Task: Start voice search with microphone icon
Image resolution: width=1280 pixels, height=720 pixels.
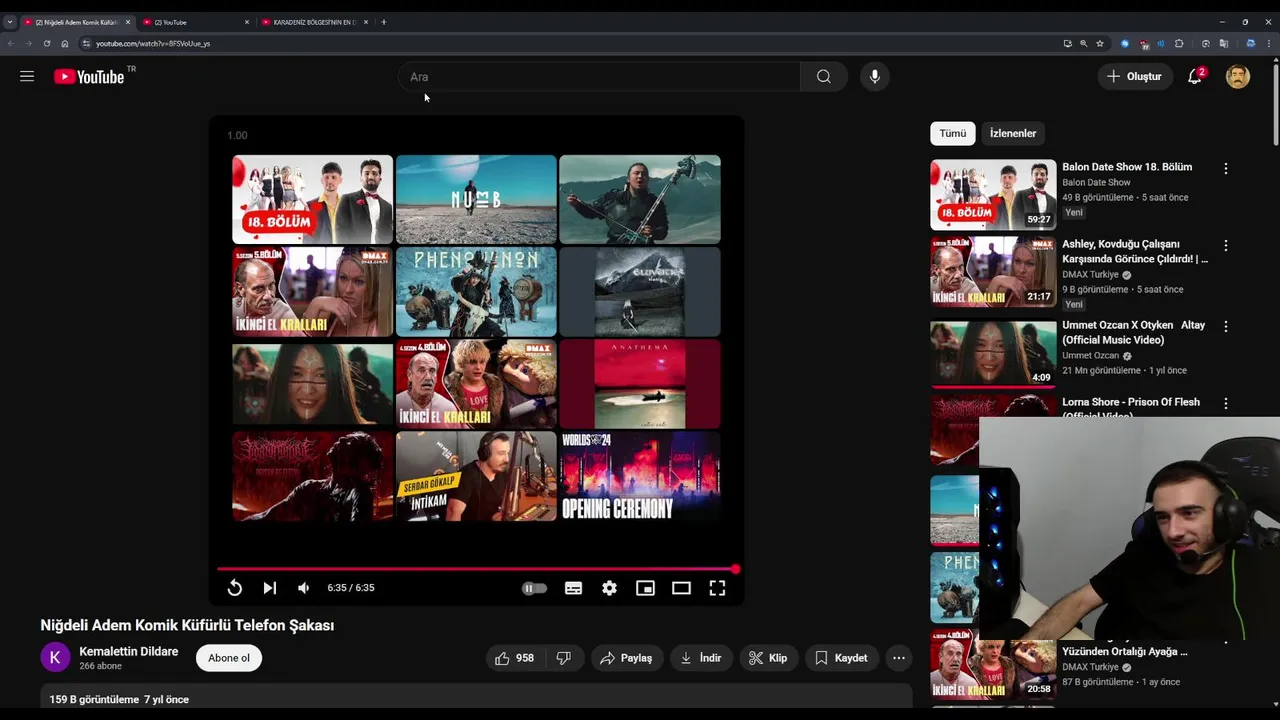Action: click(874, 77)
